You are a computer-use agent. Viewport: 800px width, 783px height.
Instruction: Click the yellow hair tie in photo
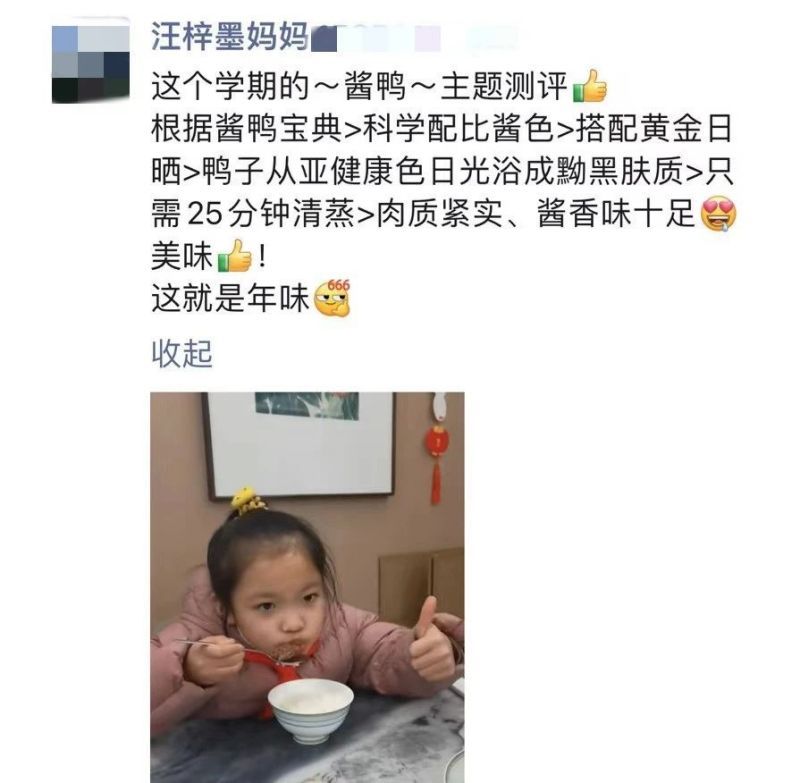[247, 500]
